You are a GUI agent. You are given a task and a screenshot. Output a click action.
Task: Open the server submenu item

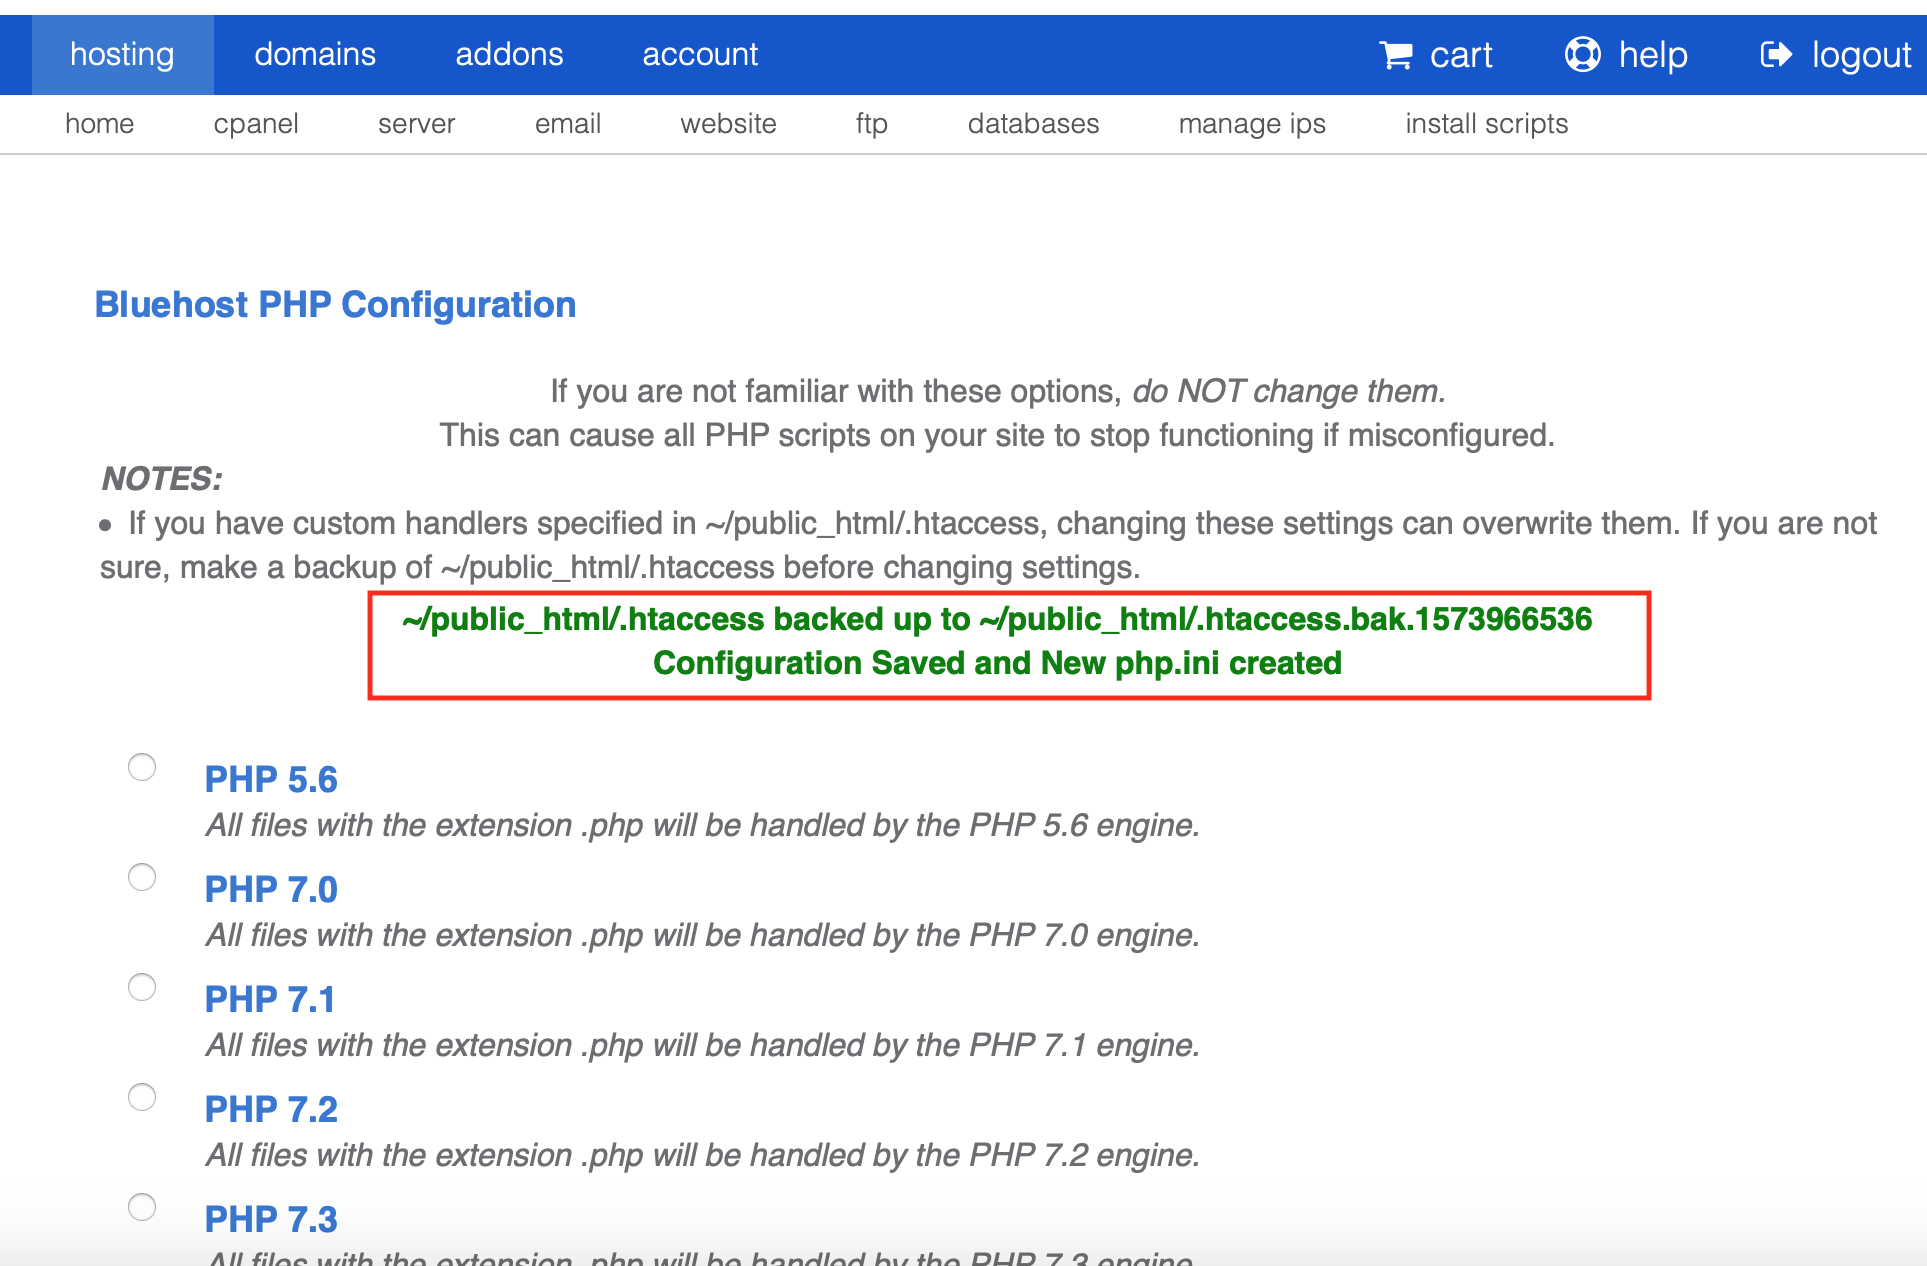tap(416, 123)
